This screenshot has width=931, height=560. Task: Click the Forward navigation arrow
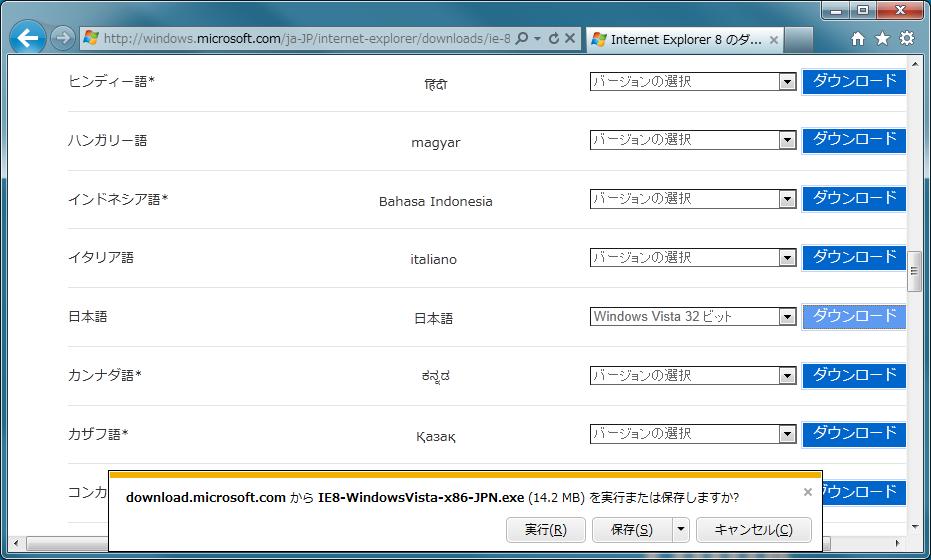(62, 38)
